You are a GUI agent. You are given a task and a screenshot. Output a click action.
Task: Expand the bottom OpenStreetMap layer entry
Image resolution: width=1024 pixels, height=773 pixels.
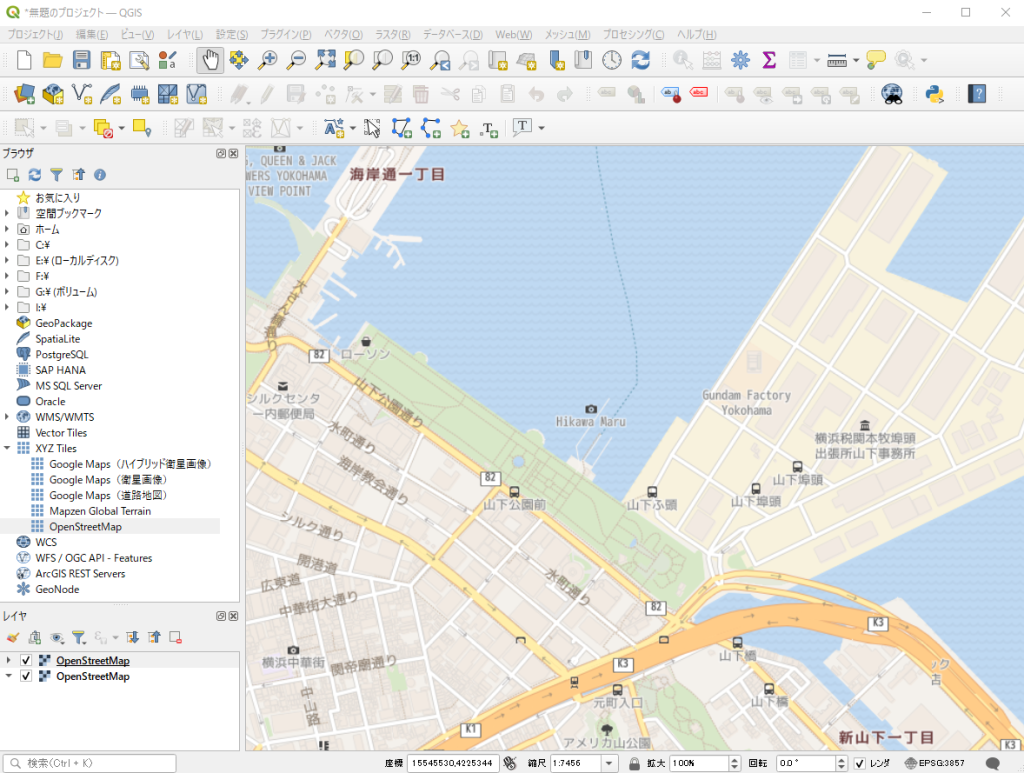[9, 676]
